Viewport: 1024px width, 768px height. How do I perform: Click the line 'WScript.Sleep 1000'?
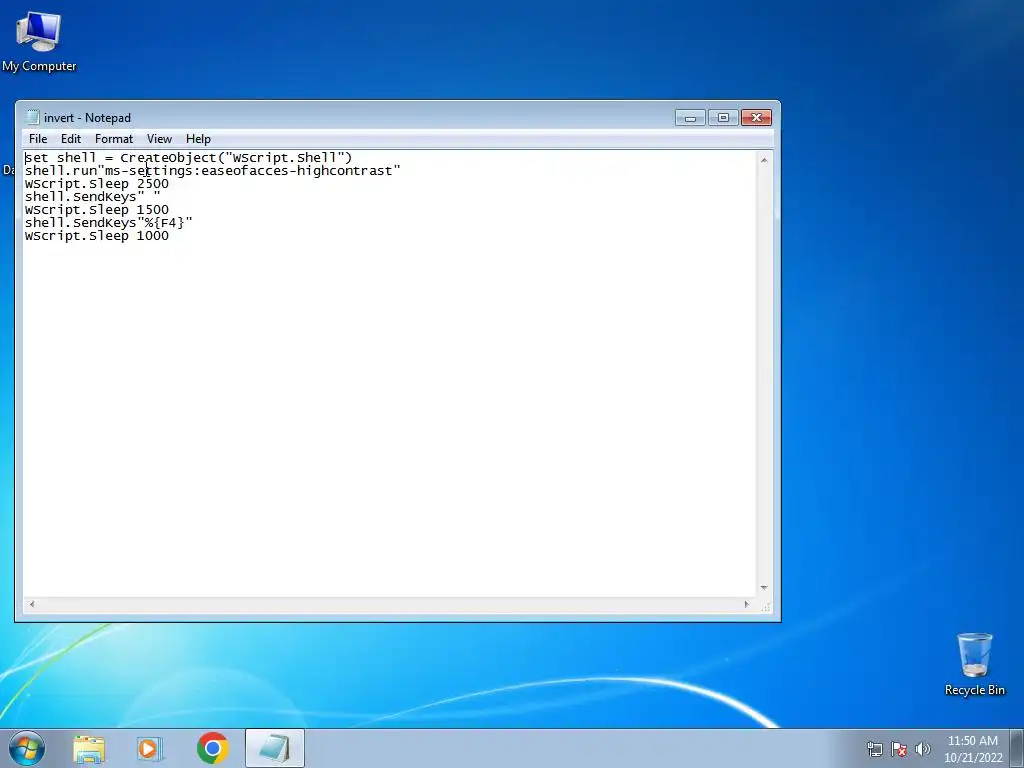(x=97, y=236)
